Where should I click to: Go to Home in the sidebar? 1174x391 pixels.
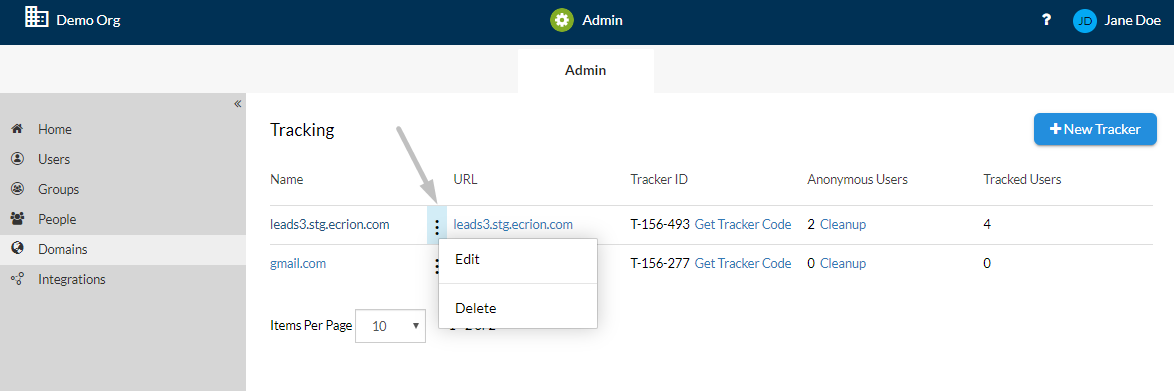(x=55, y=130)
